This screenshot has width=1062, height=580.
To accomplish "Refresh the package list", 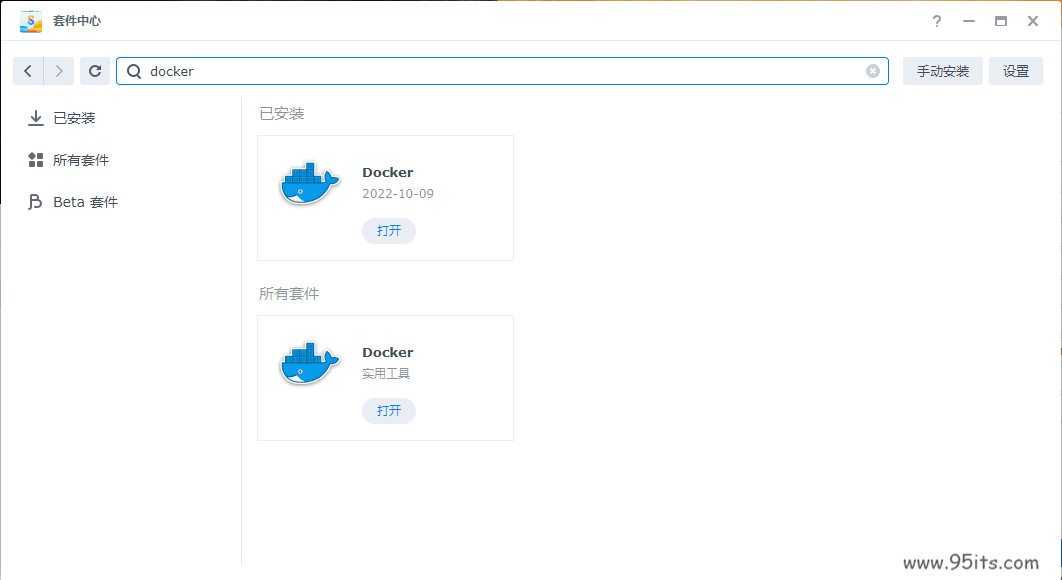I will coord(95,71).
